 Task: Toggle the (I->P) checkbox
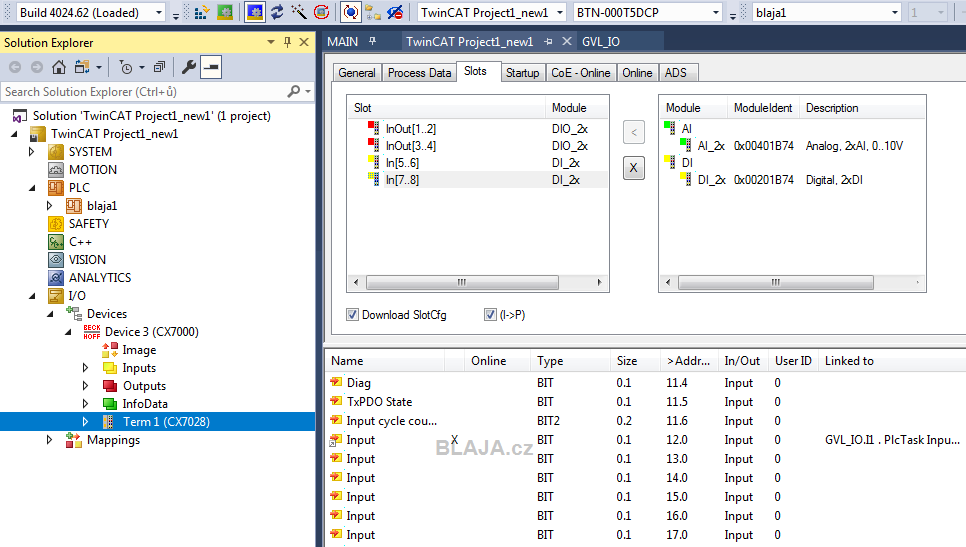coord(490,315)
